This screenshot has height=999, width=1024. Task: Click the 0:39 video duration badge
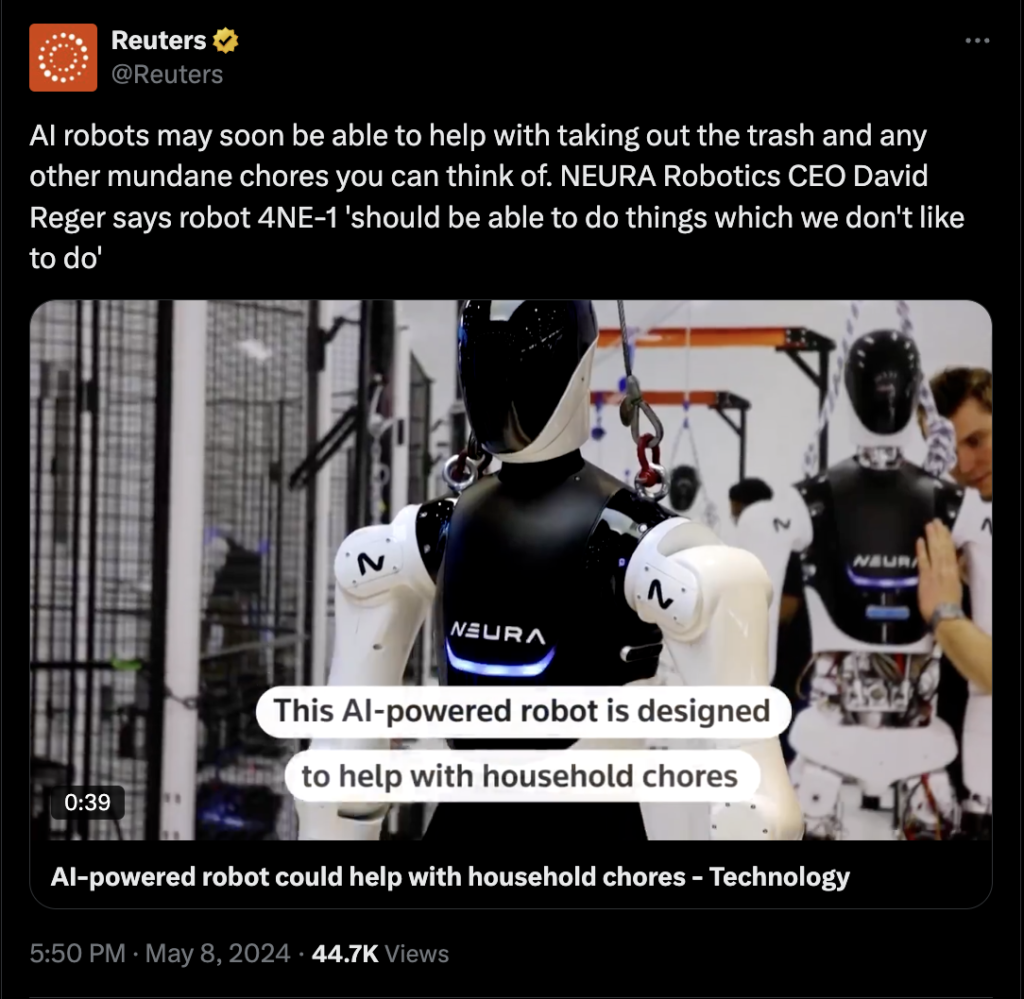(88, 802)
